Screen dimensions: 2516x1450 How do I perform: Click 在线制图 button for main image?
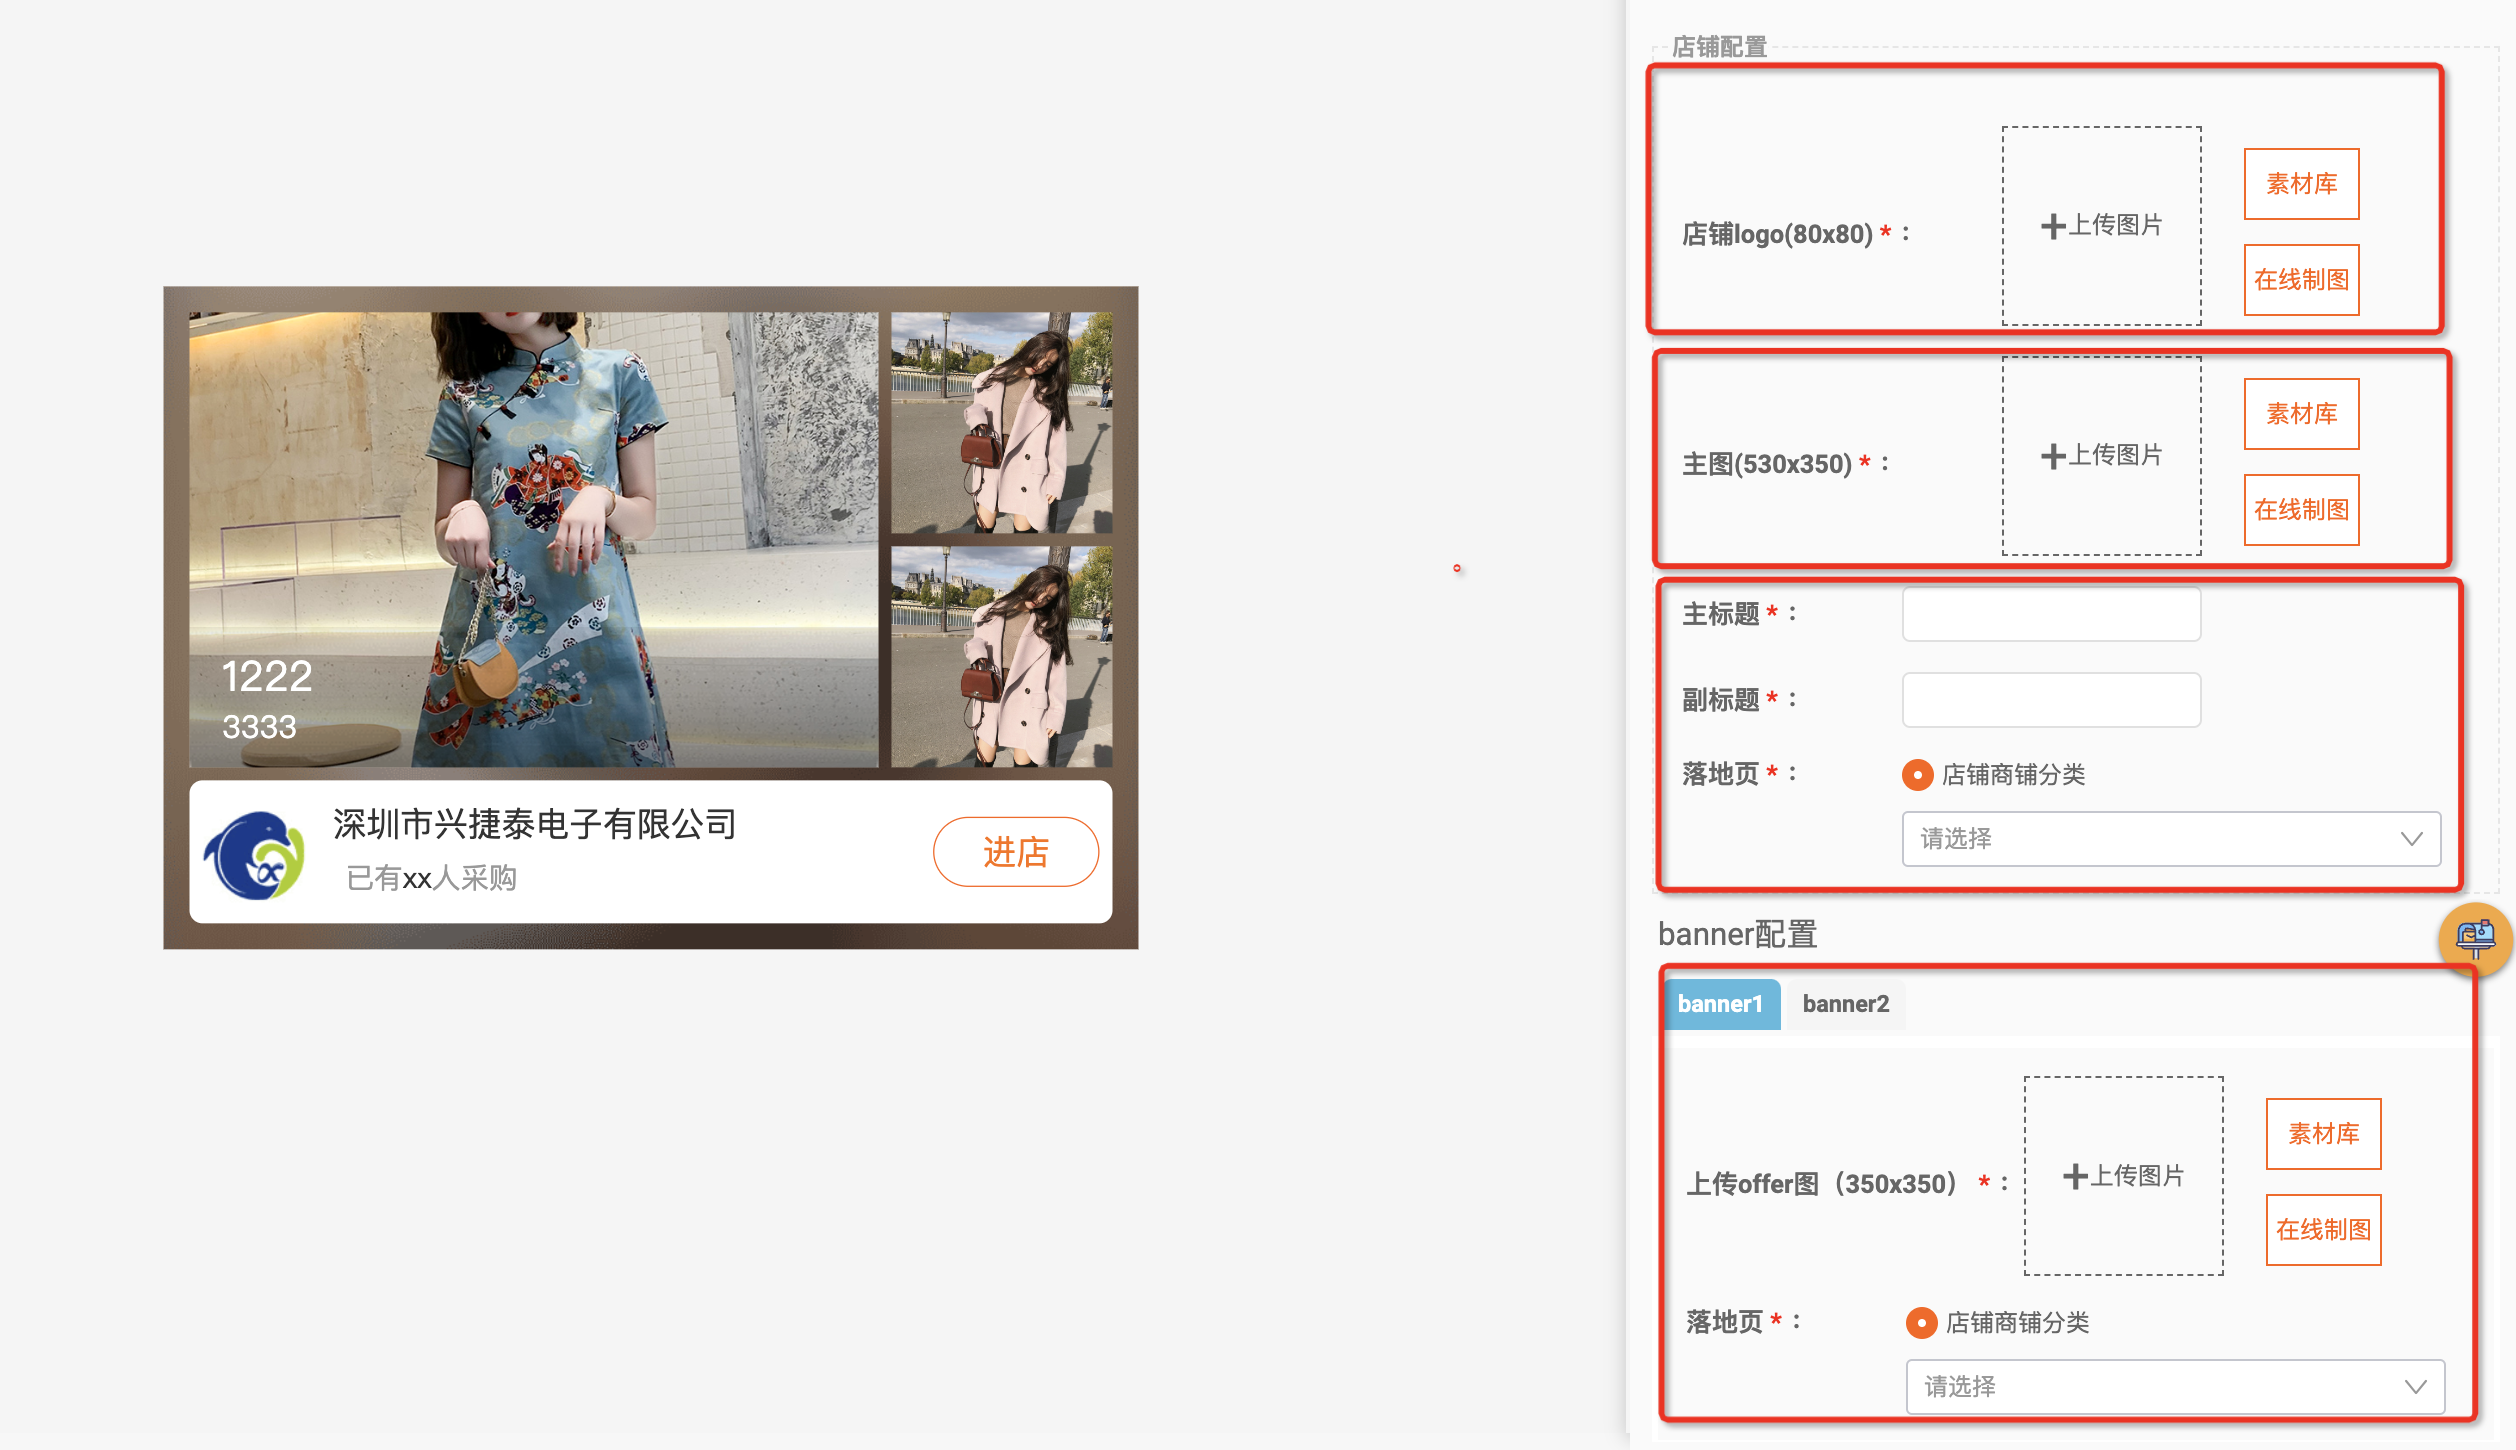click(x=2301, y=510)
